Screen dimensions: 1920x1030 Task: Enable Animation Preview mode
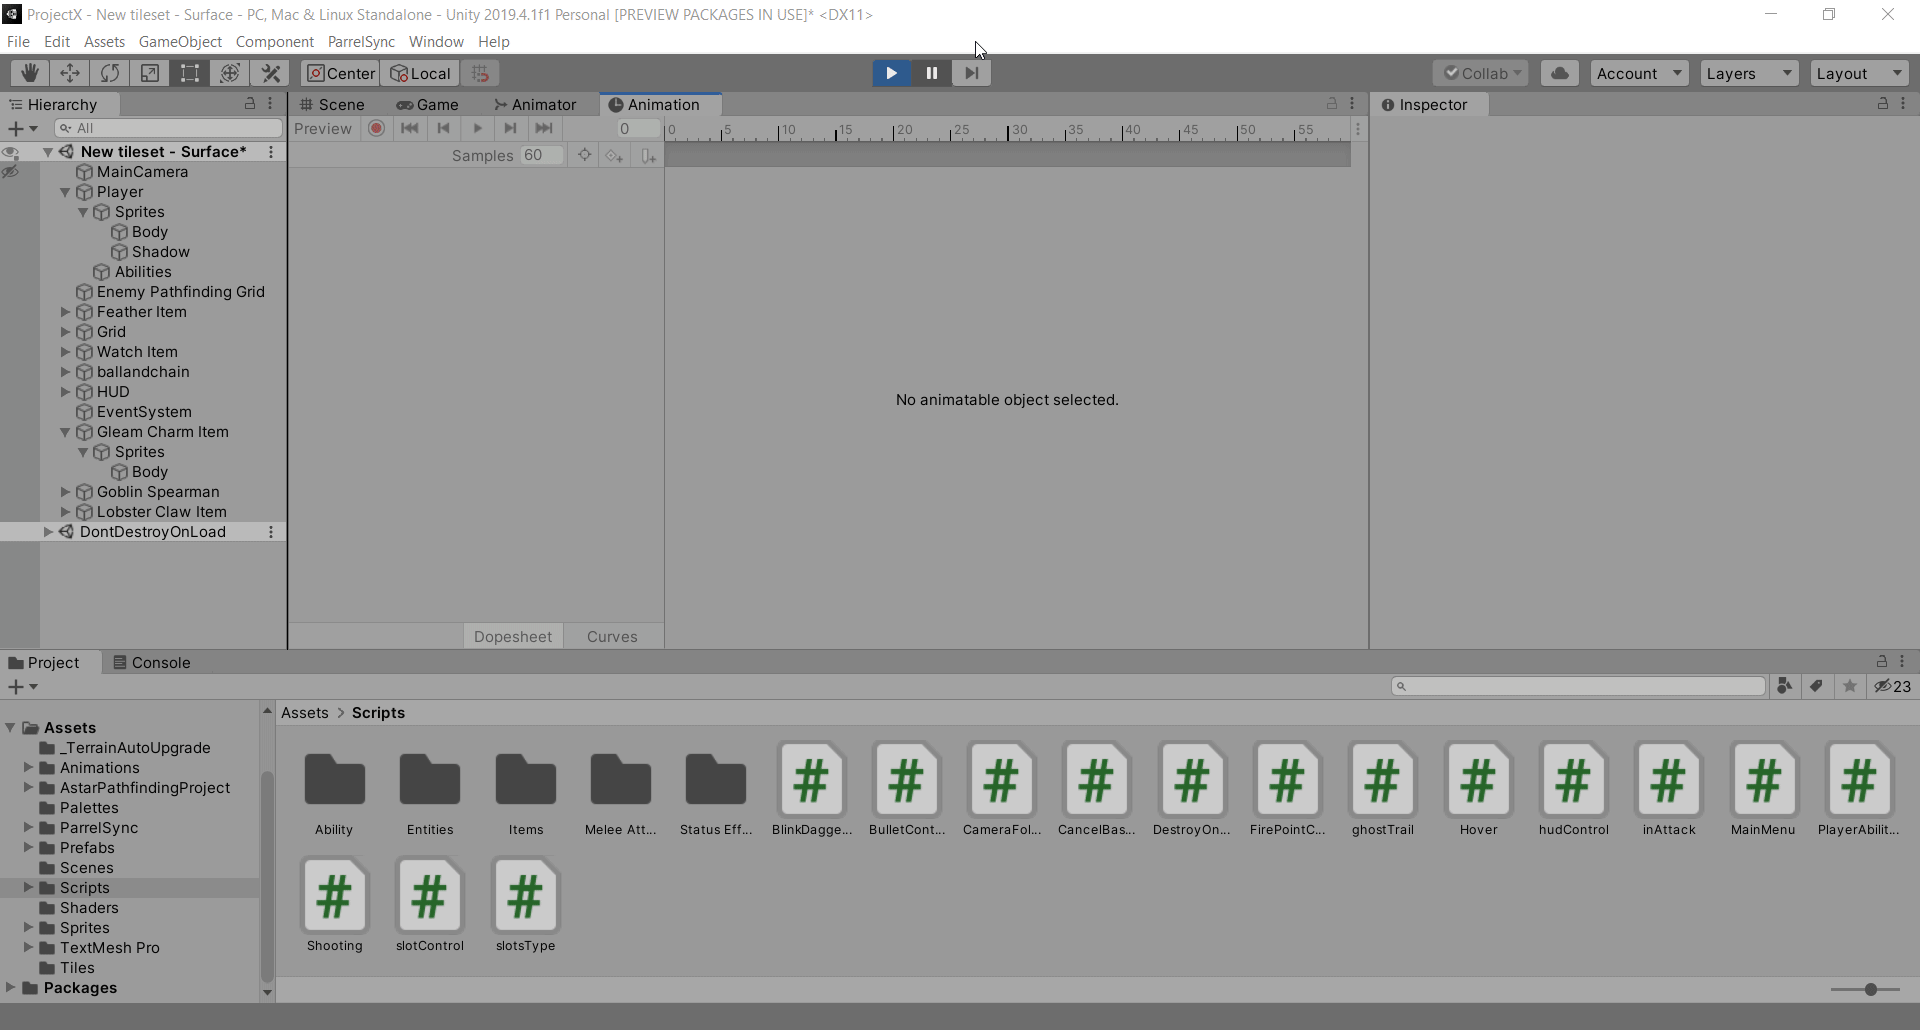tap(323, 128)
